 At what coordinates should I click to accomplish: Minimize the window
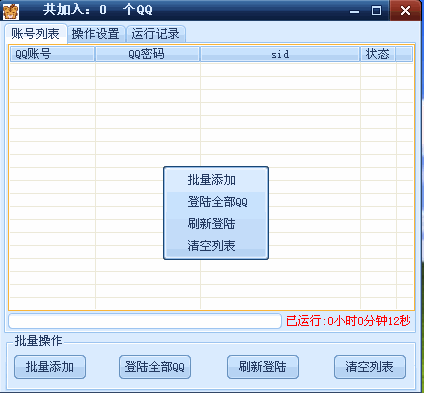[355, 11]
